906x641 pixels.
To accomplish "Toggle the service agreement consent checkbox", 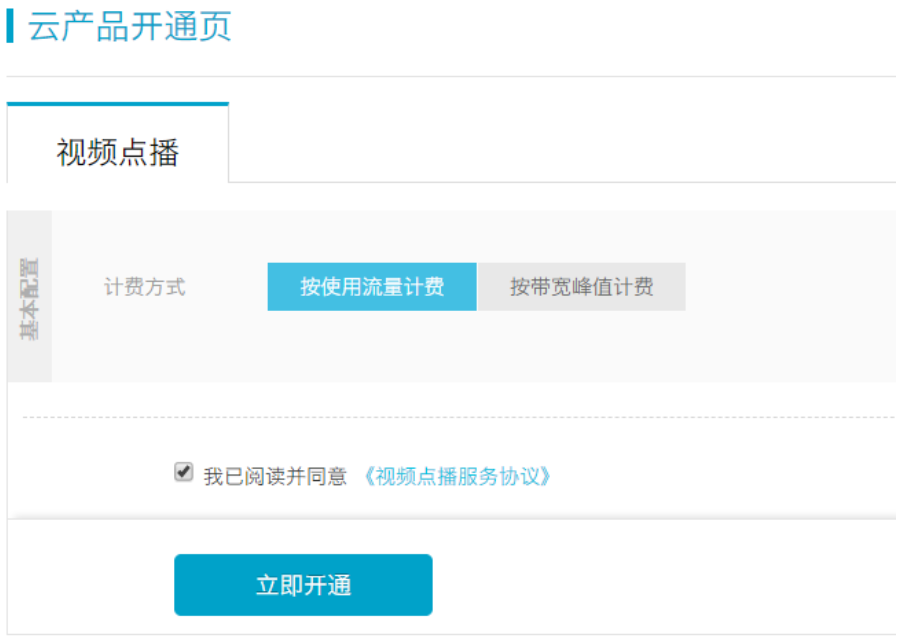I will point(184,472).
